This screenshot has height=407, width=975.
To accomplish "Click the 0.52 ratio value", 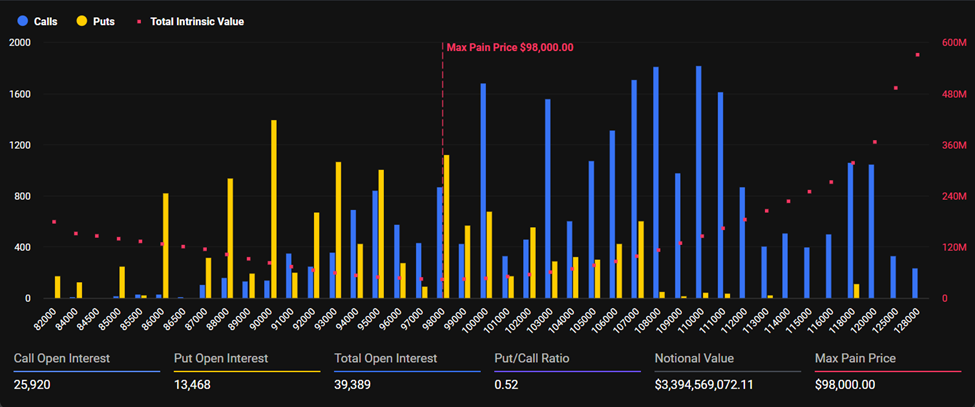I will point(506,385).
